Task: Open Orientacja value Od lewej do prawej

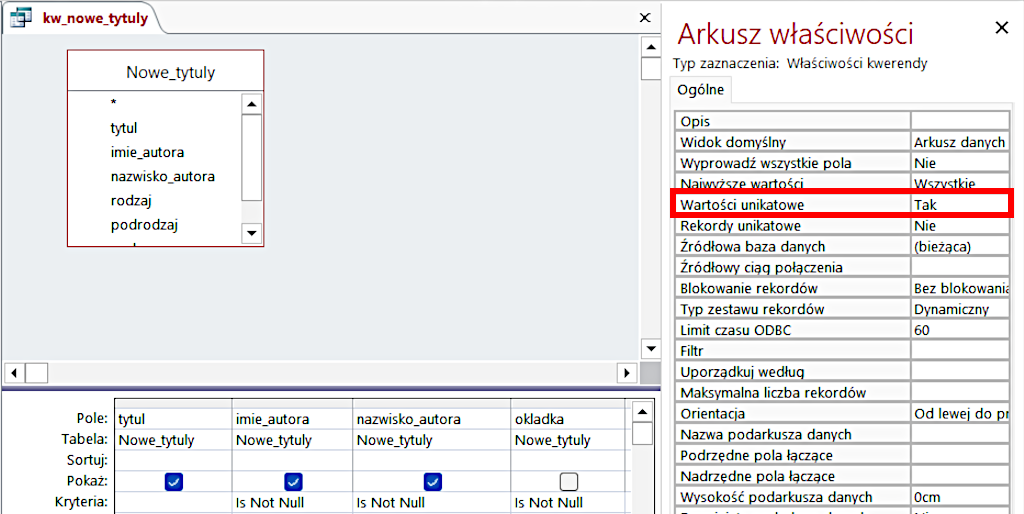Action: (961, 414)
